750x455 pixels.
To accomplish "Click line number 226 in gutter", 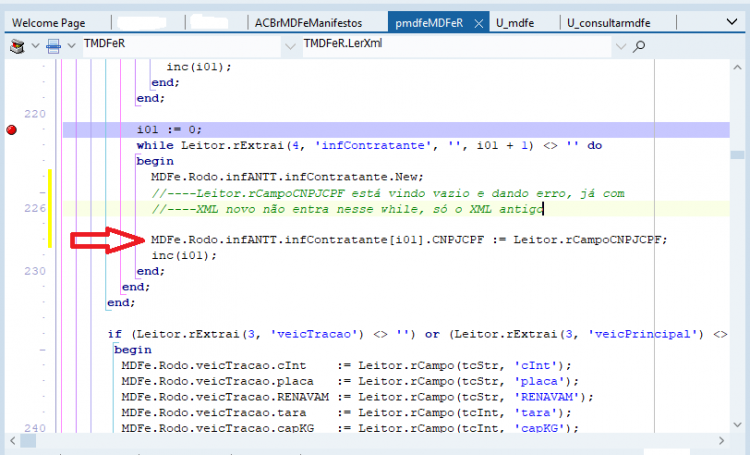I will [35, 208].
